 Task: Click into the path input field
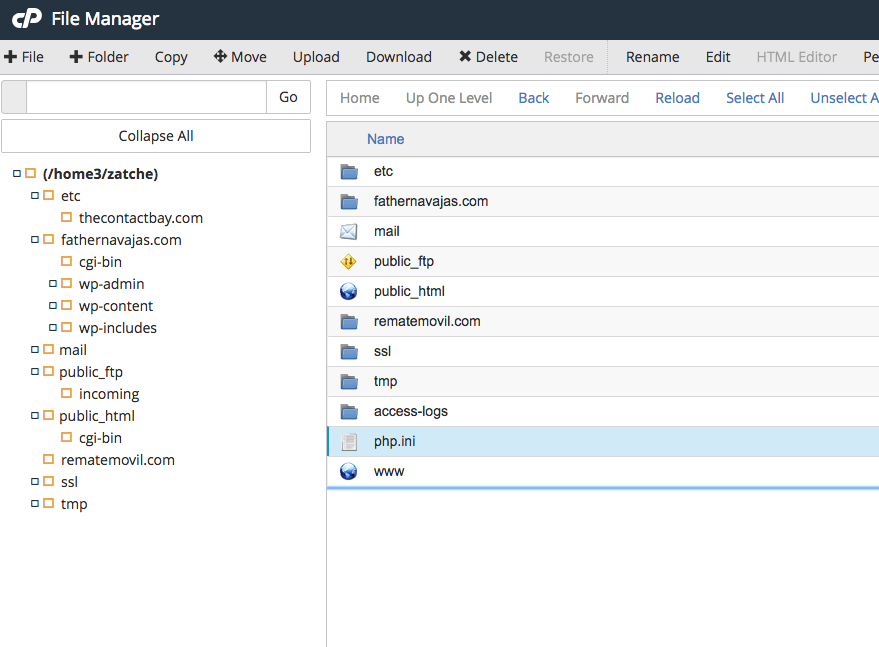(x=146, y=97)
